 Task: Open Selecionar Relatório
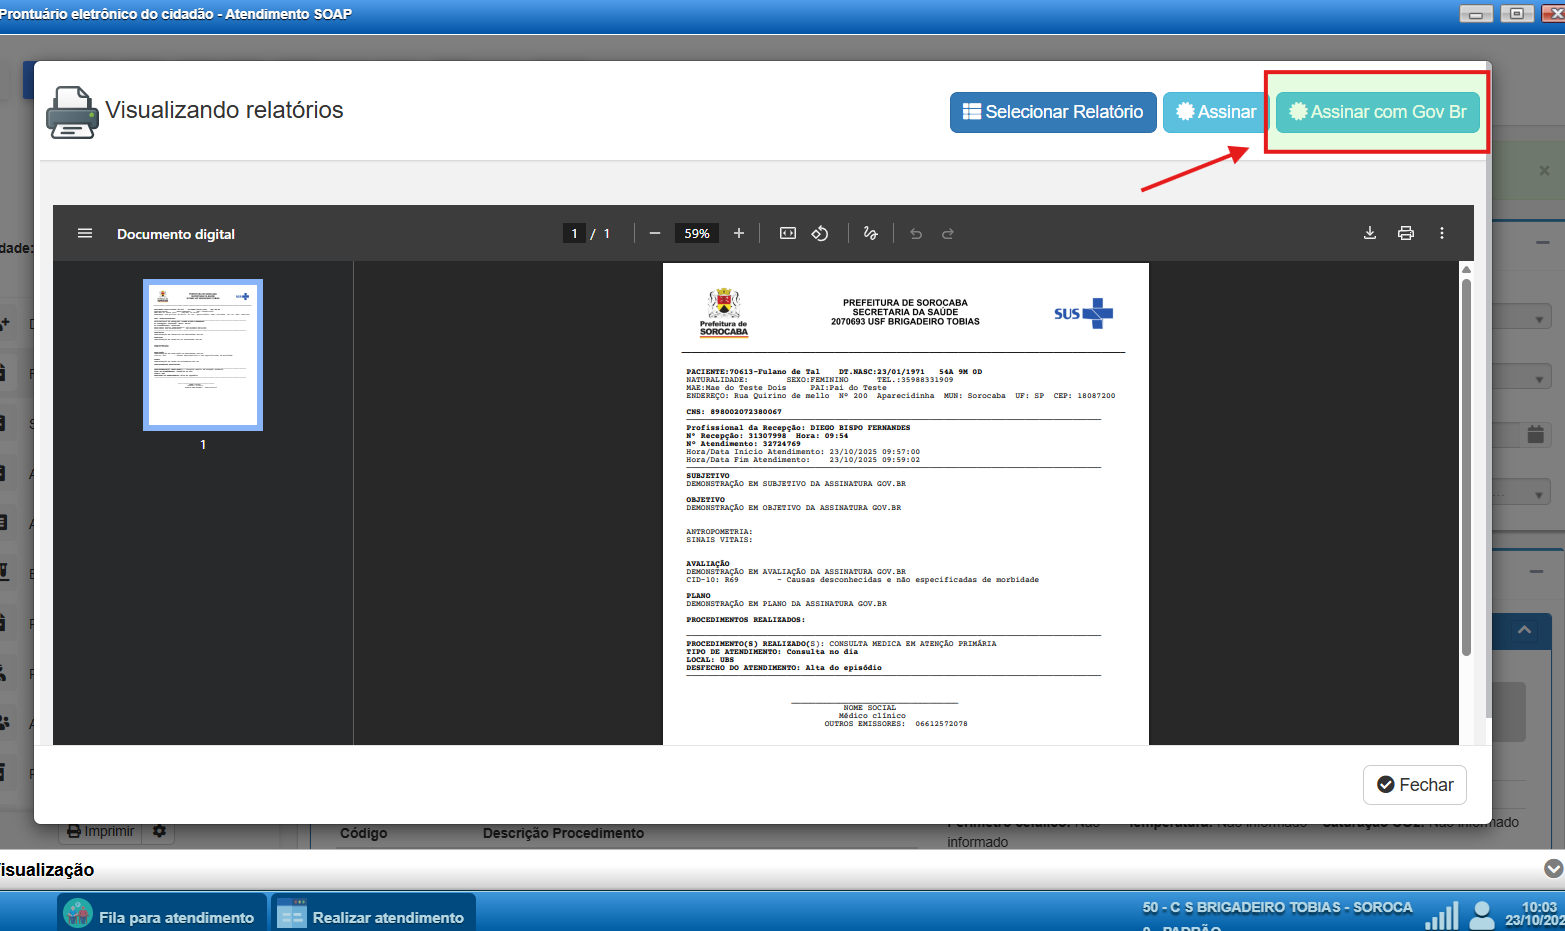pos(1053,112)
